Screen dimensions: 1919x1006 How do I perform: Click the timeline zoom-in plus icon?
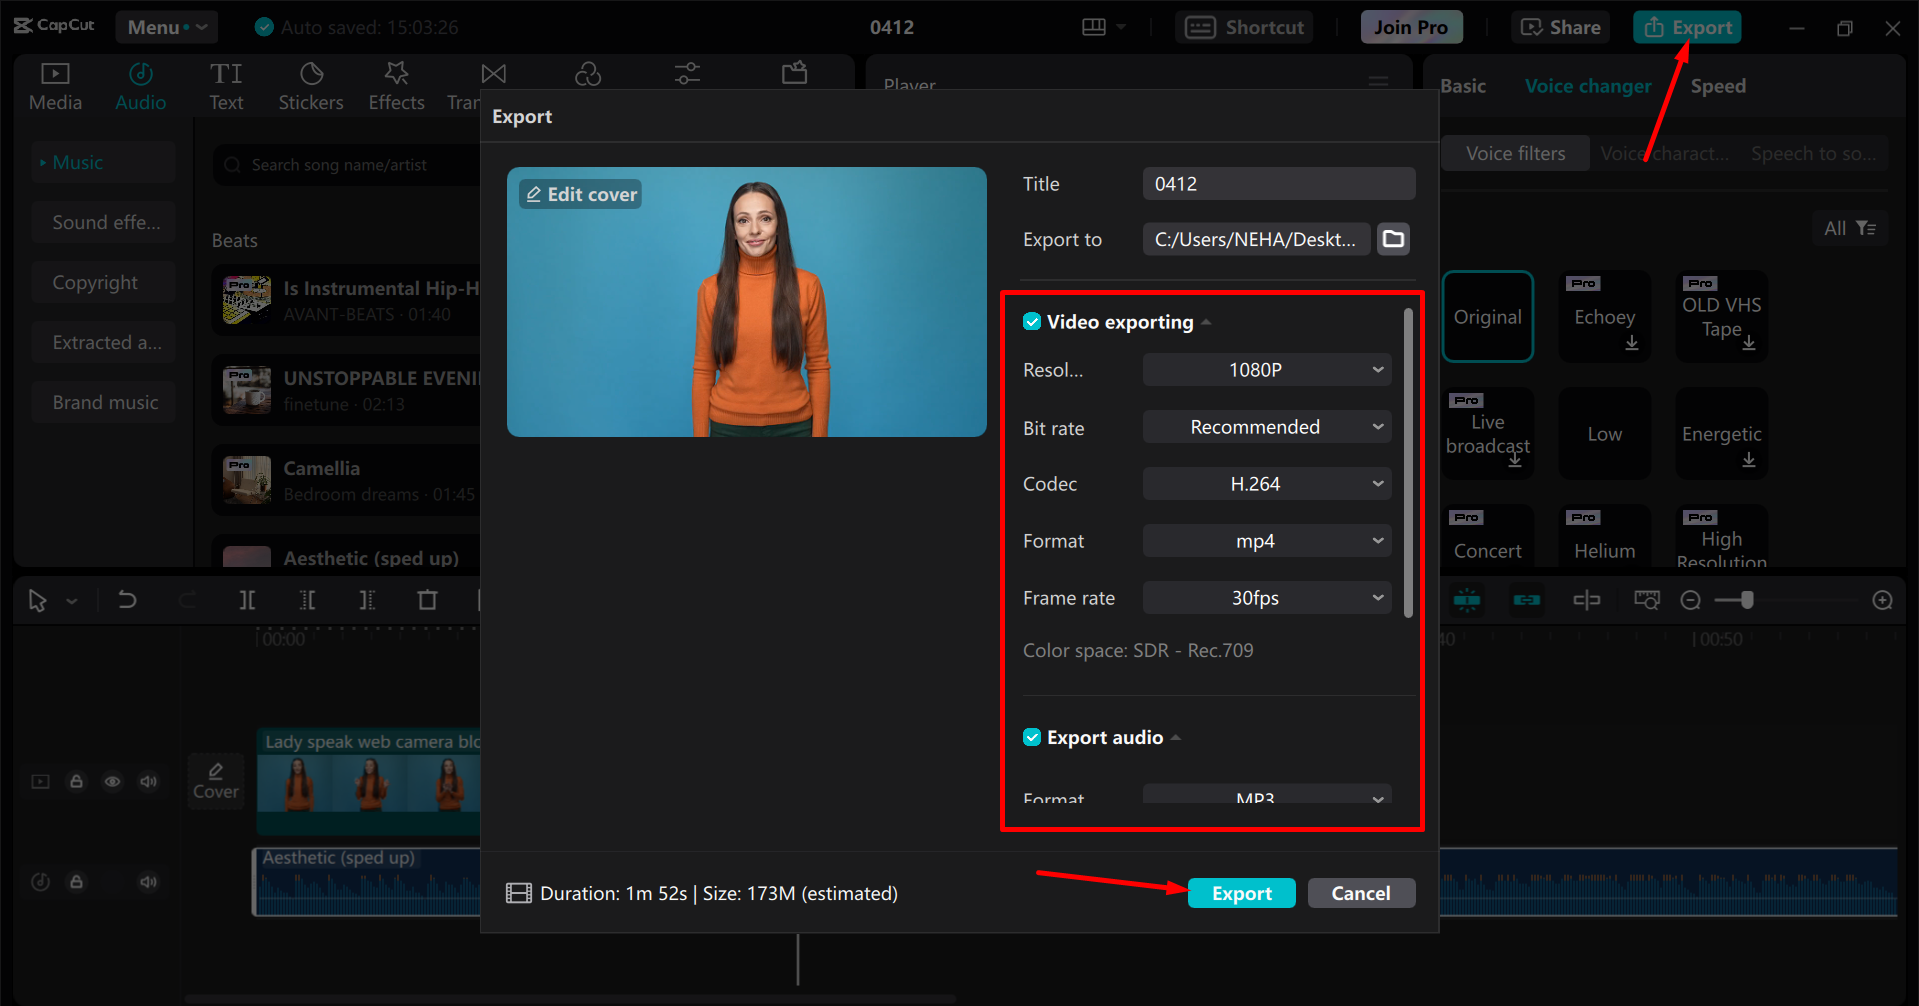click(x=1882, y=600)
